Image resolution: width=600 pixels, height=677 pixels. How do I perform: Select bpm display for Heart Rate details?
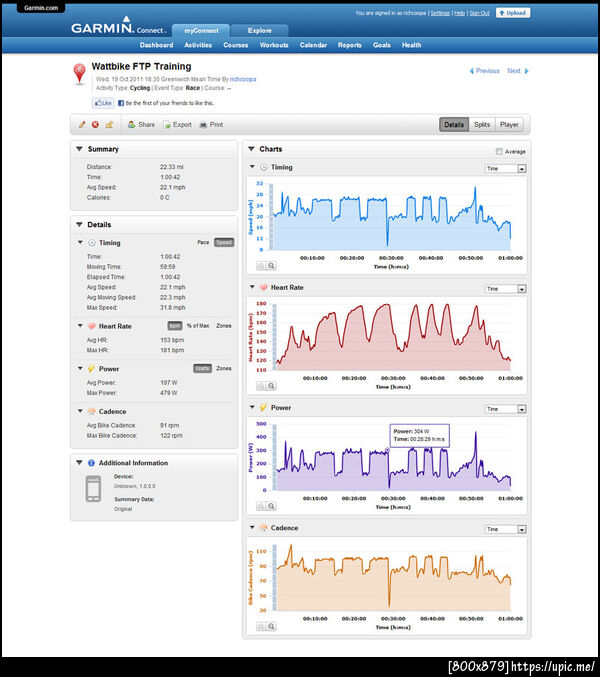[x=175, y=326]
